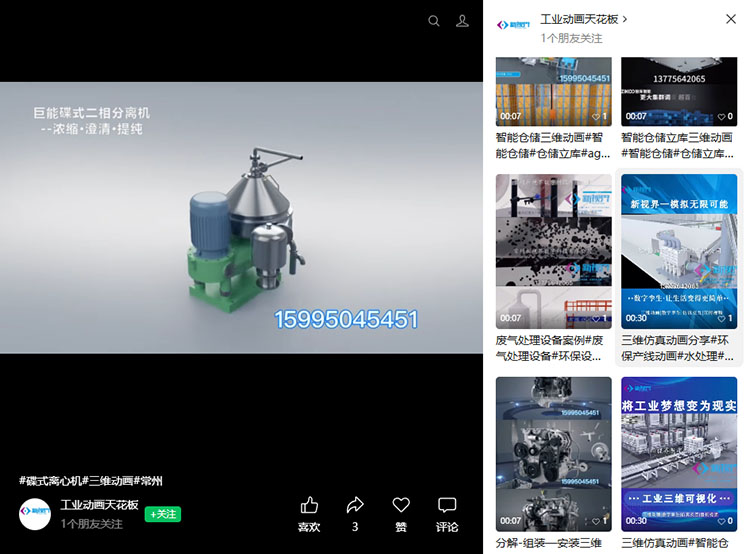Open the 智能仓储立库三维动画 video thumbnail

[679, 92]
